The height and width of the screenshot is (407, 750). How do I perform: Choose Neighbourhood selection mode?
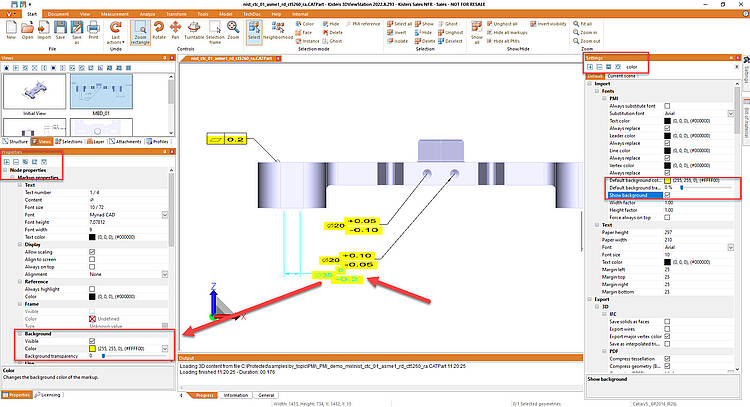278,30
